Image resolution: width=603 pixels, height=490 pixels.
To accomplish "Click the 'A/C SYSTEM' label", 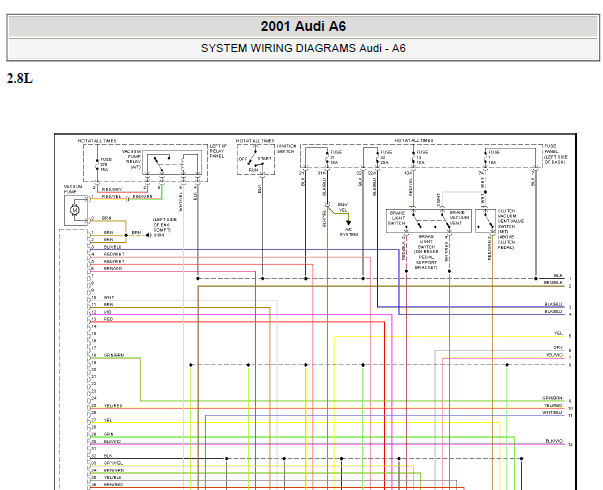I will pyautogui.click(x=349, y=232).
